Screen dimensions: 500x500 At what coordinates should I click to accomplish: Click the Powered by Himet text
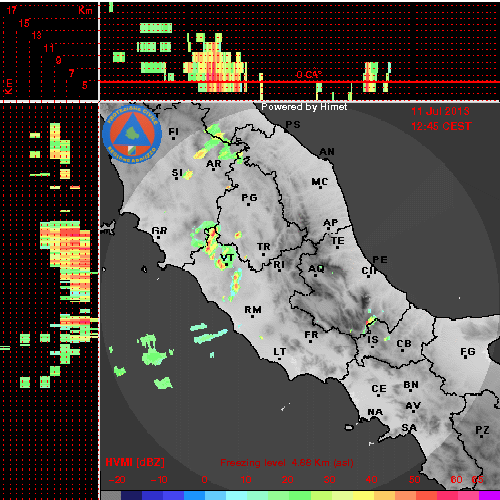304,107
